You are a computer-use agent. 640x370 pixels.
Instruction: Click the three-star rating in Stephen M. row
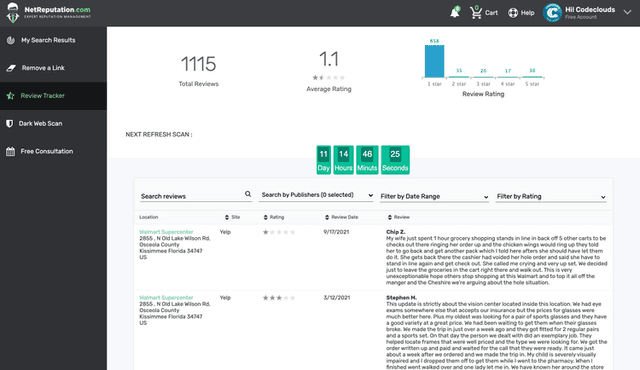pos(279,298)
